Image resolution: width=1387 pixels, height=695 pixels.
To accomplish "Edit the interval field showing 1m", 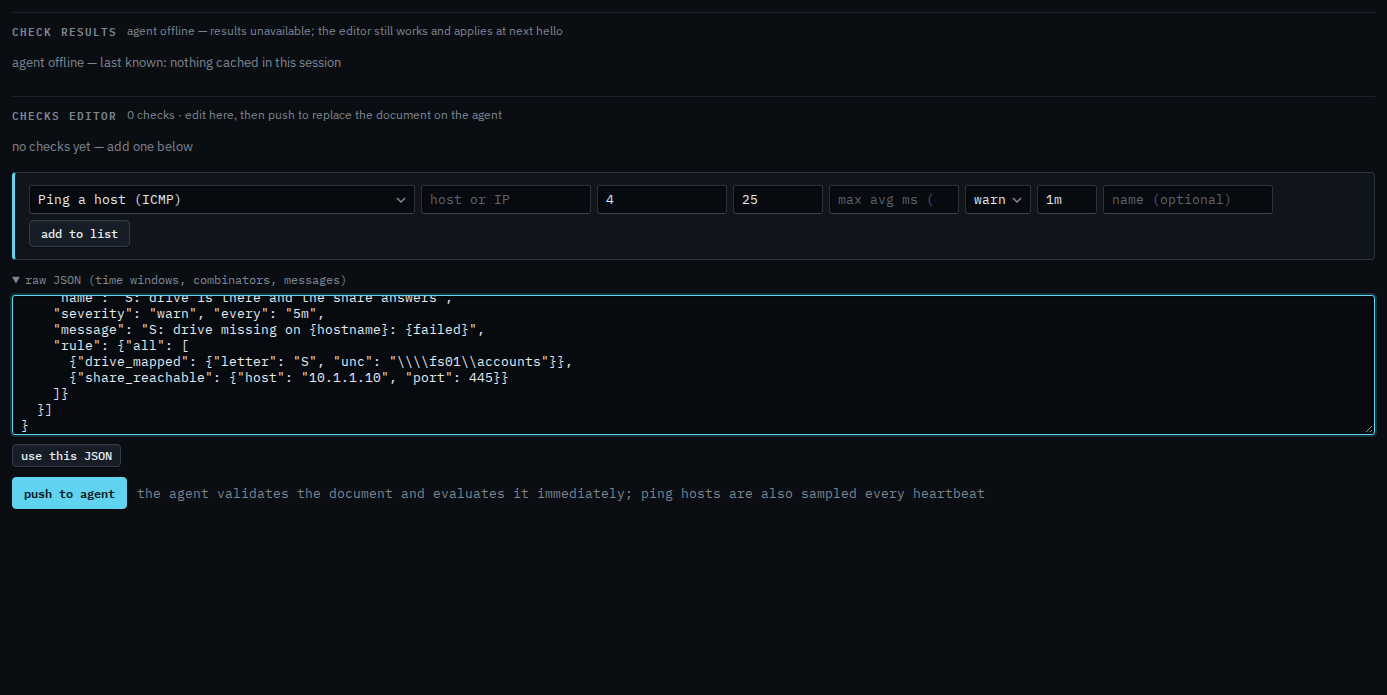I will point(1067,199).
